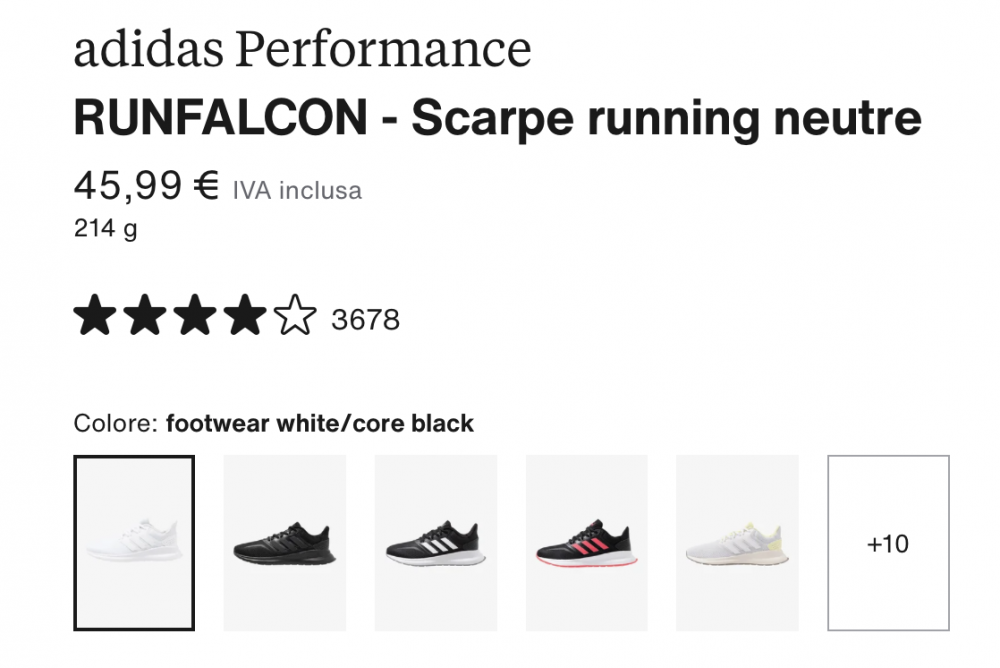Click the 214 g weight label

pyautogui.click(x=106, y=229)
